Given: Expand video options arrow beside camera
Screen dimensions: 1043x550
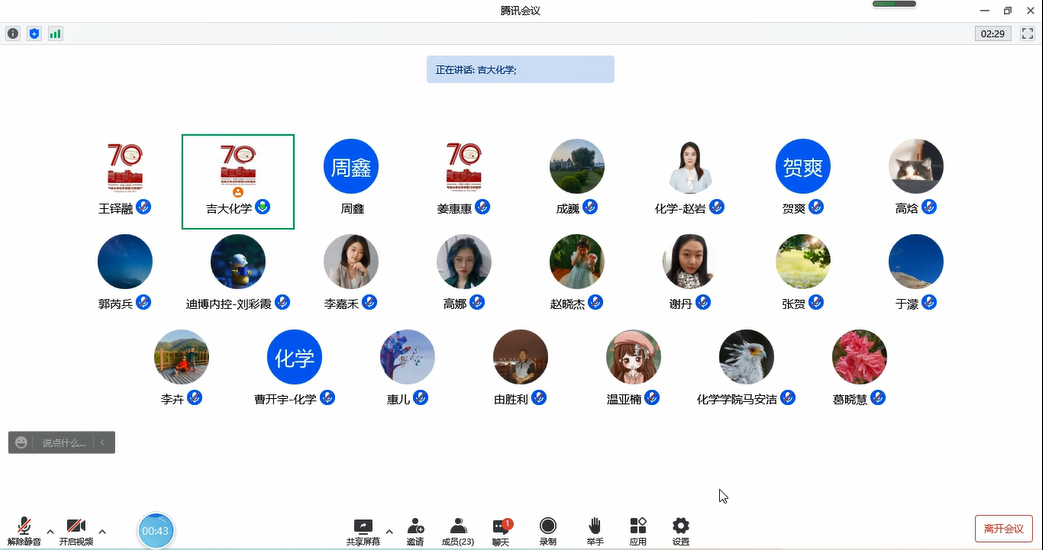Looking at the screenshot, I should (x=102, y=531).
